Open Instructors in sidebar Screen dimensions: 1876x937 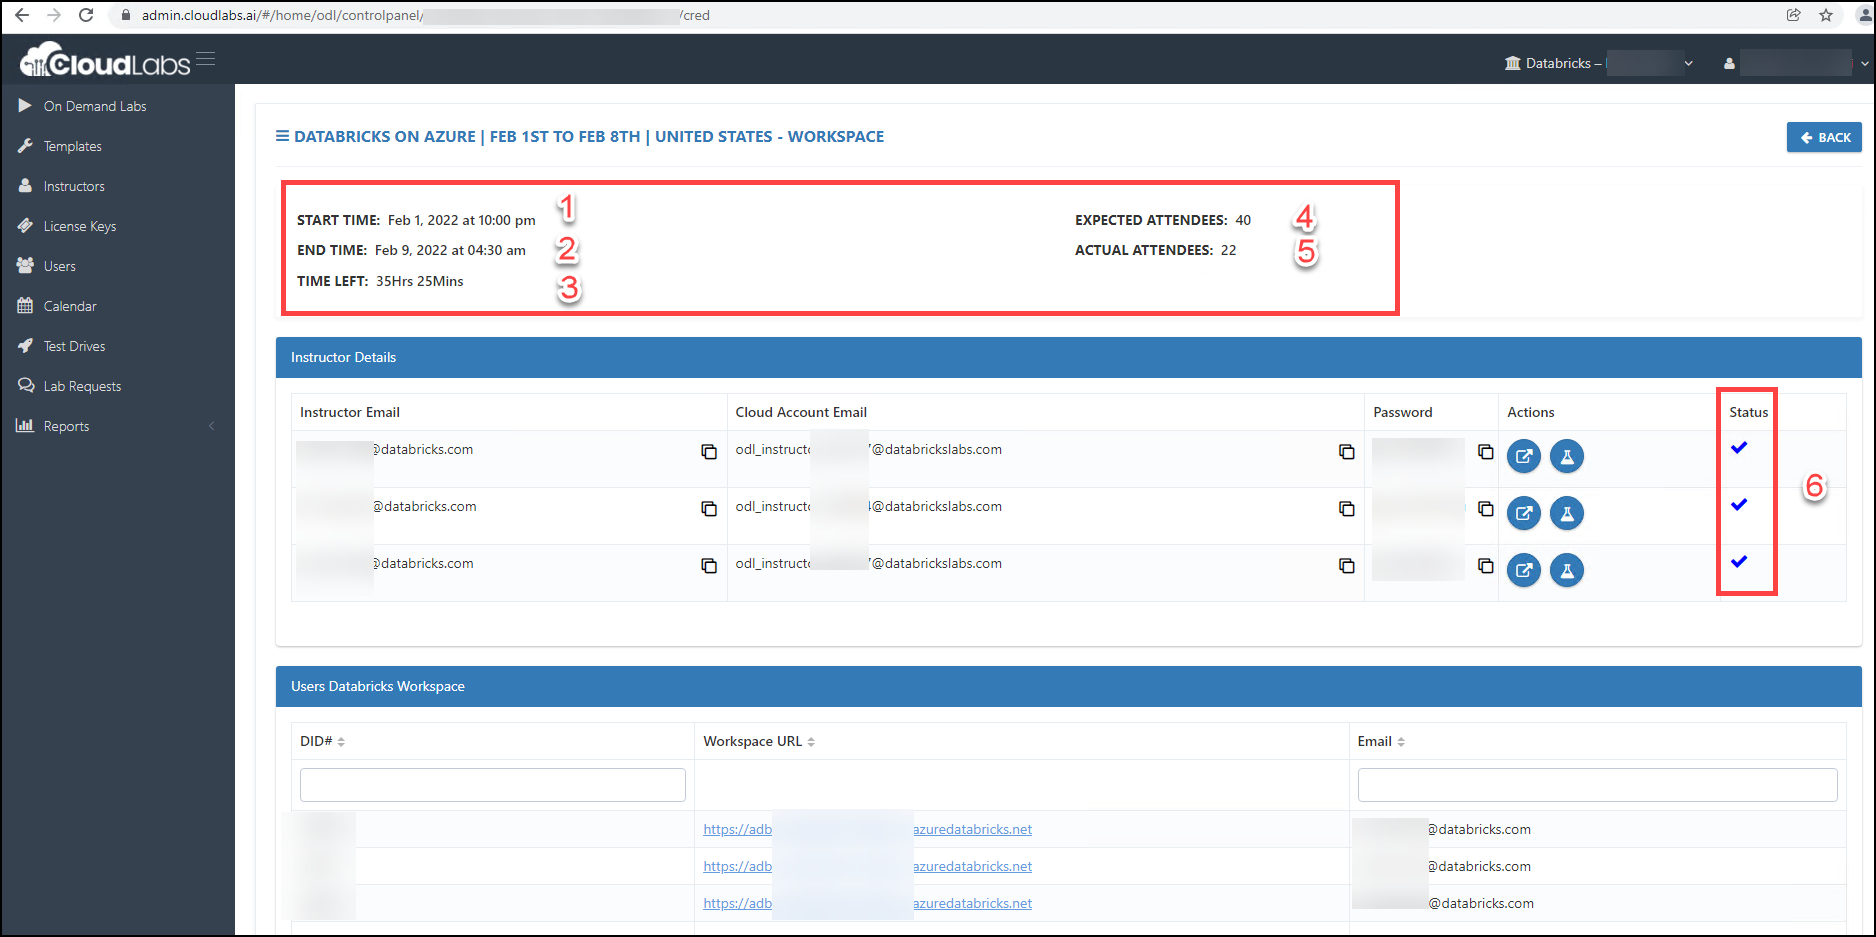point(73,186)
